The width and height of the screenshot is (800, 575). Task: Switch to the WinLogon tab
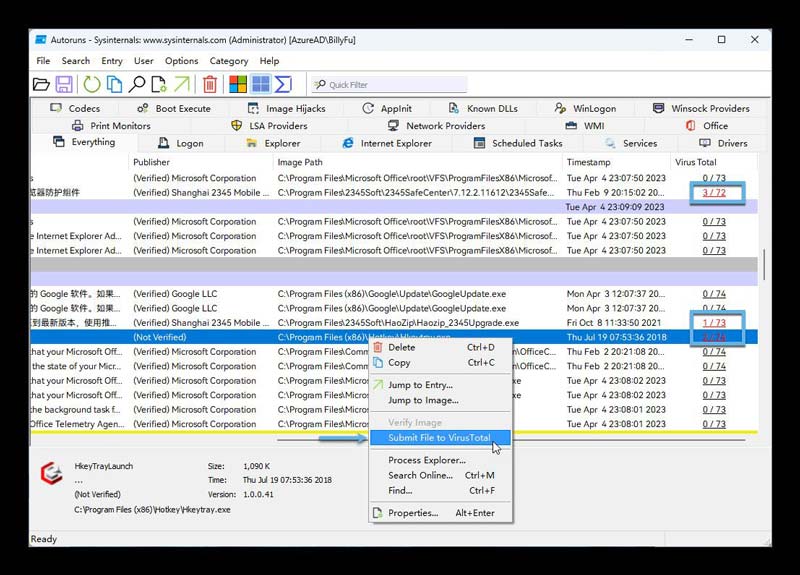pos(585,108)
